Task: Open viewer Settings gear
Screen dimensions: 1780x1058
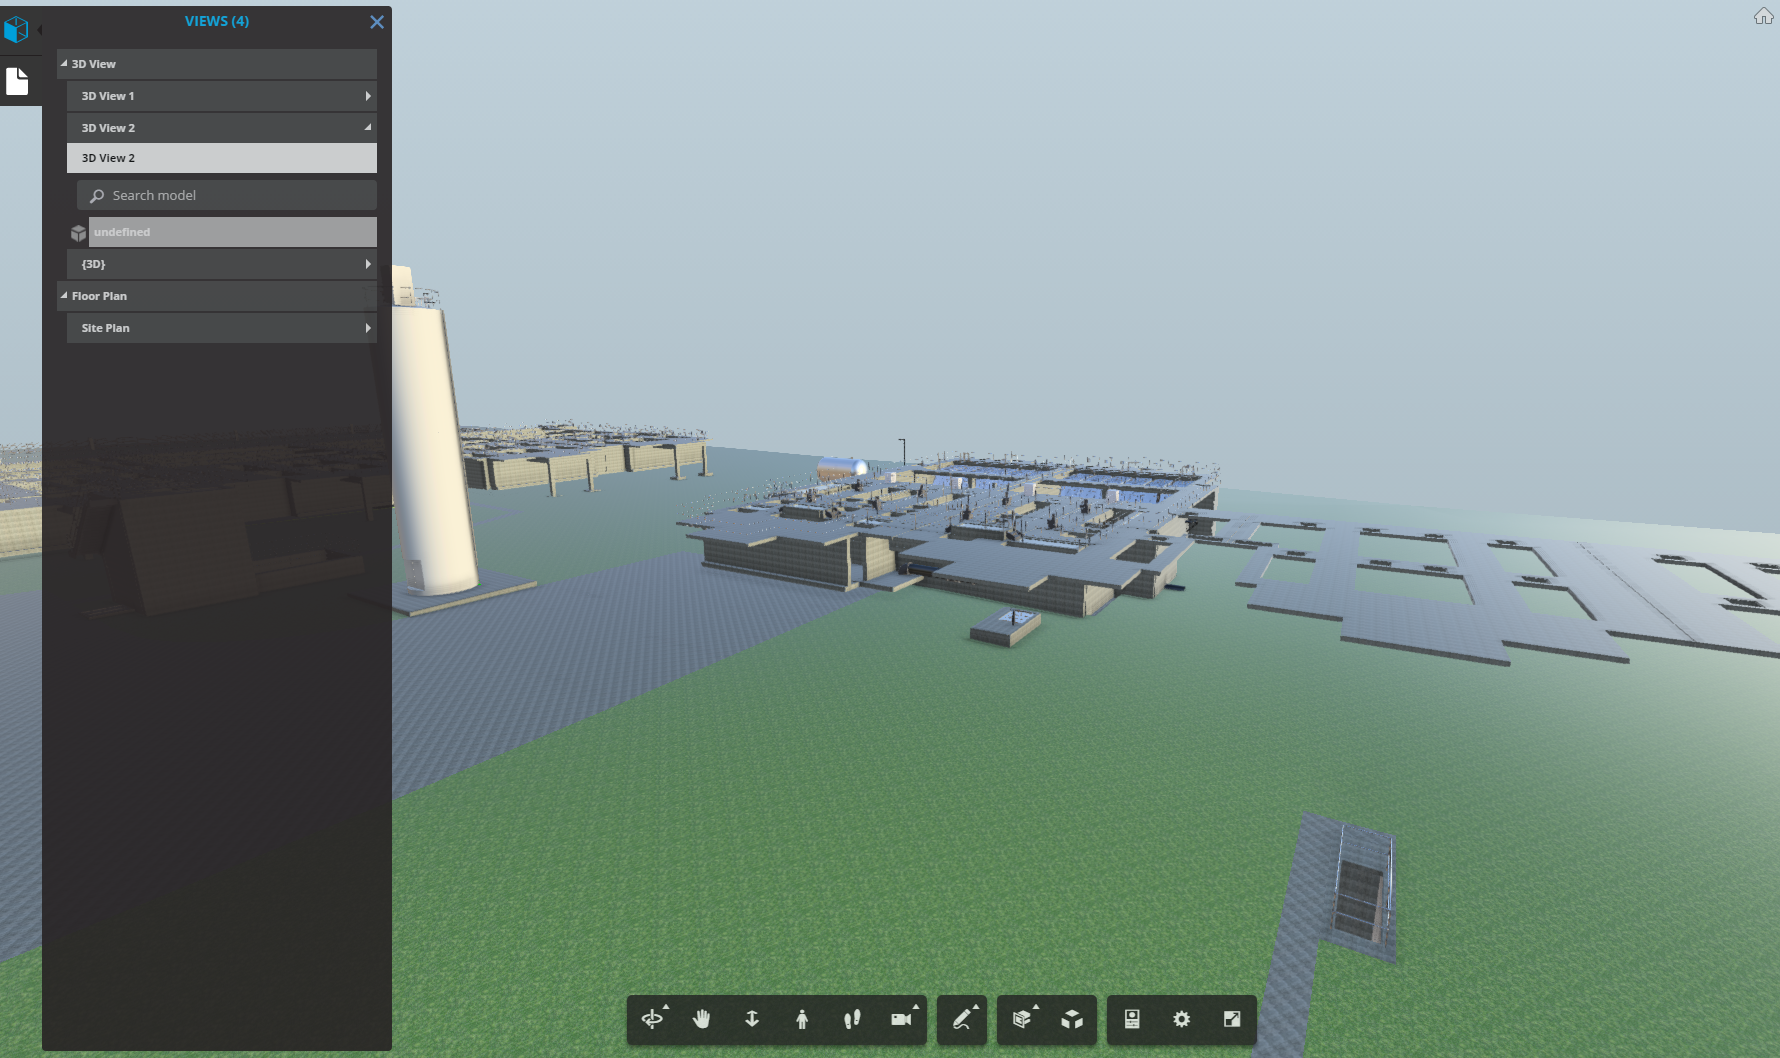Action: (1182, 1020)
